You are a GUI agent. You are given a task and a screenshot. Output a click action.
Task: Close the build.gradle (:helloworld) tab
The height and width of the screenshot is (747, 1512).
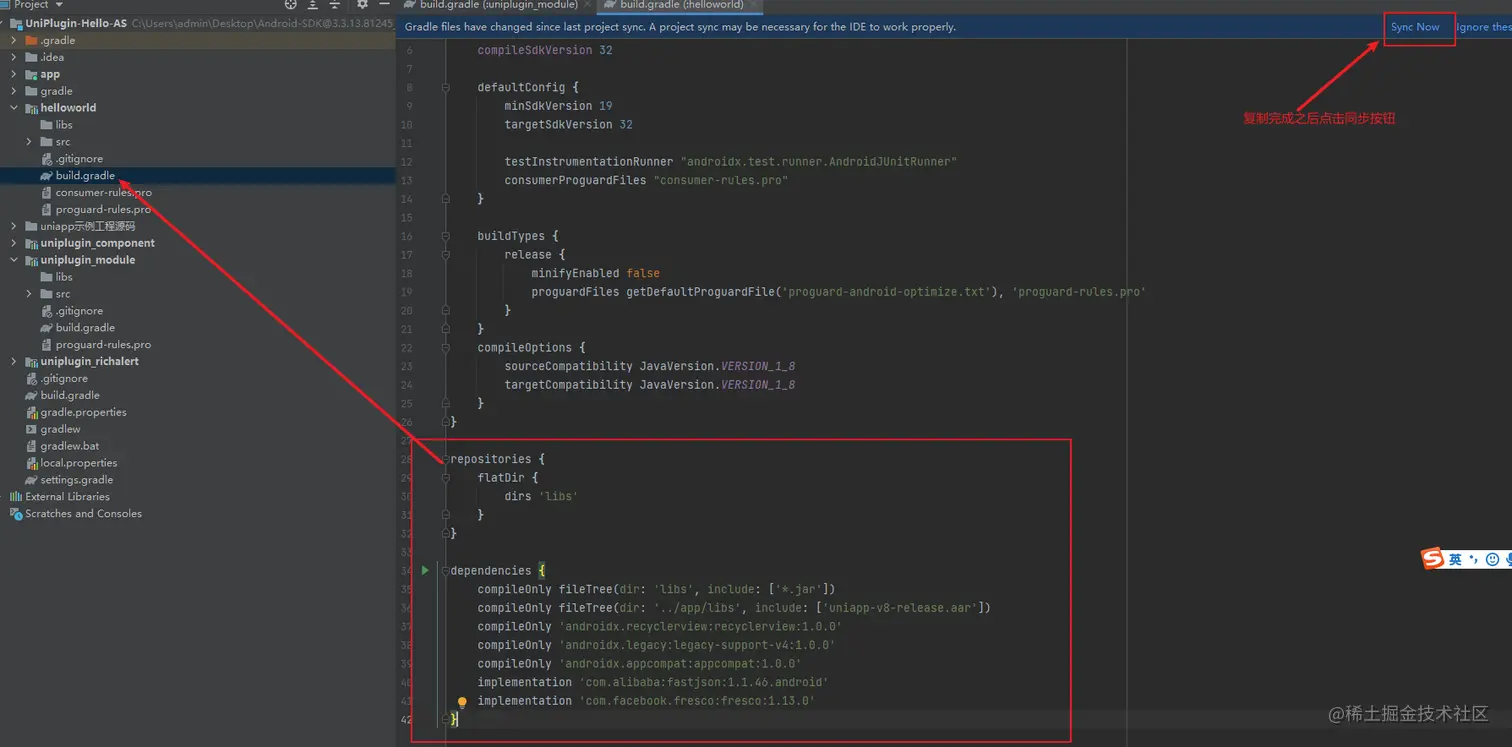pos(754,5)
